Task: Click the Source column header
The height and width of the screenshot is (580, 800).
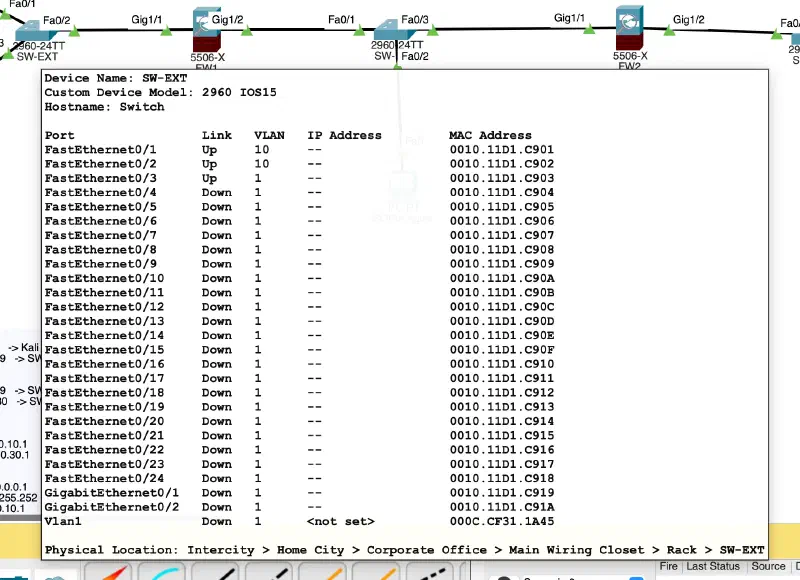Action: [768, 566]
